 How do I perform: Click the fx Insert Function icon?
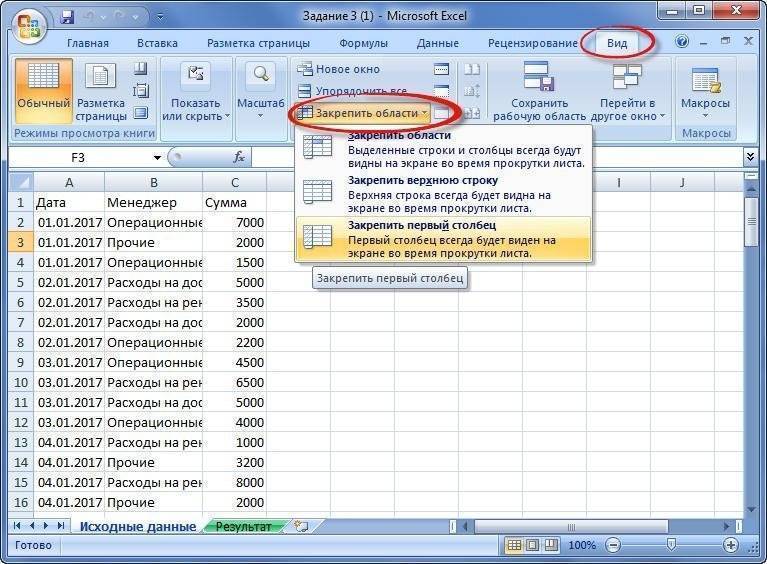239,157
